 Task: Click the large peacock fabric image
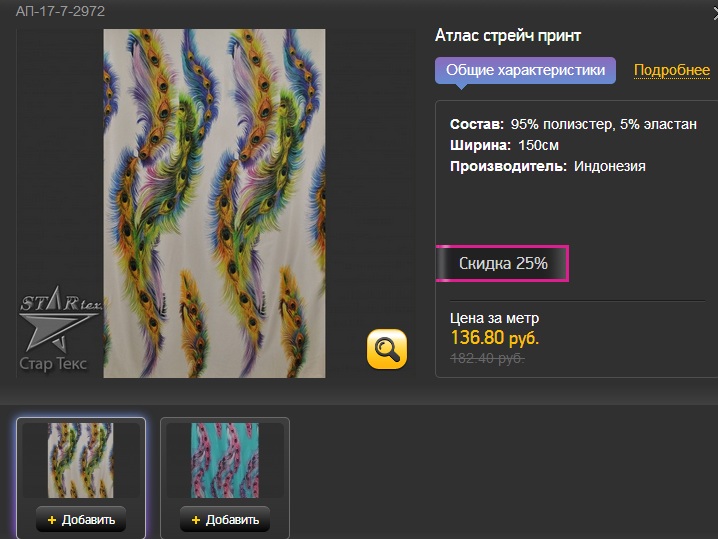click(x=214, y=203)
